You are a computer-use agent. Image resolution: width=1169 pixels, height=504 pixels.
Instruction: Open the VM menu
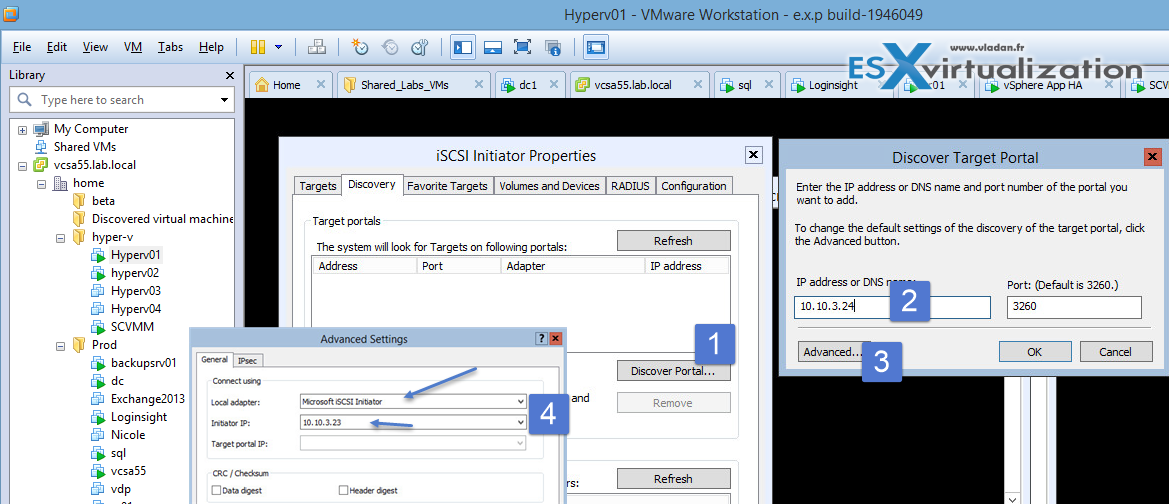click(133, 47)
